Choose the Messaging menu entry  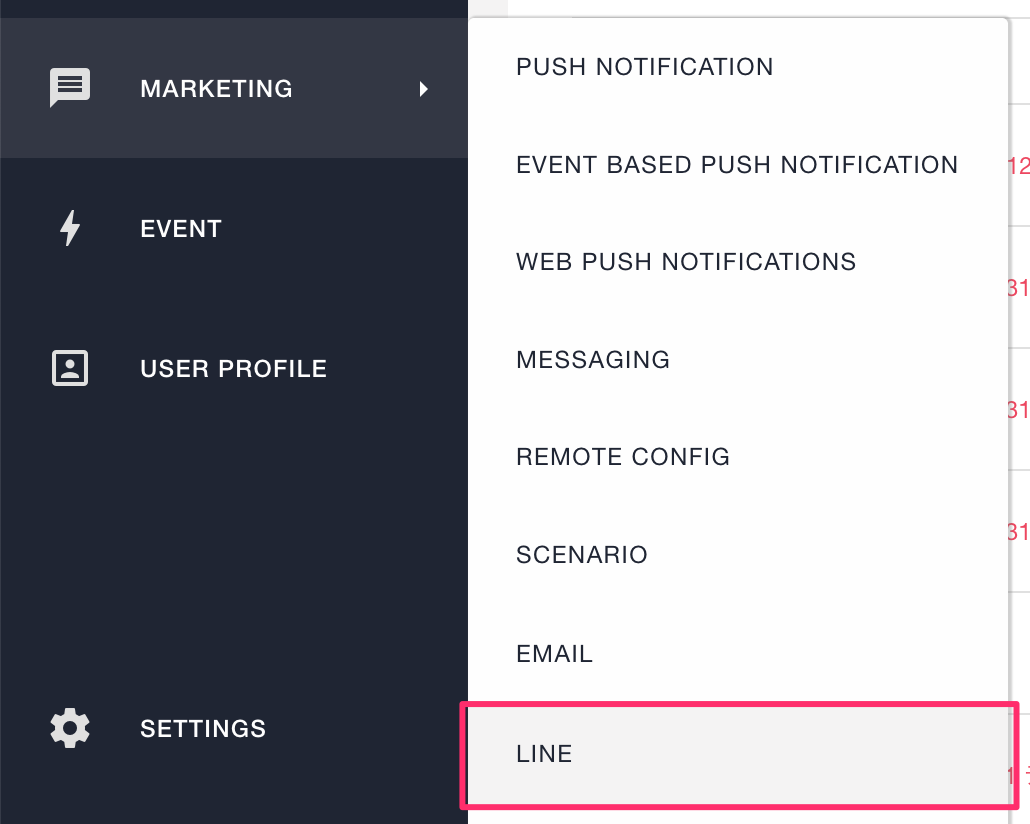(593, 360)
